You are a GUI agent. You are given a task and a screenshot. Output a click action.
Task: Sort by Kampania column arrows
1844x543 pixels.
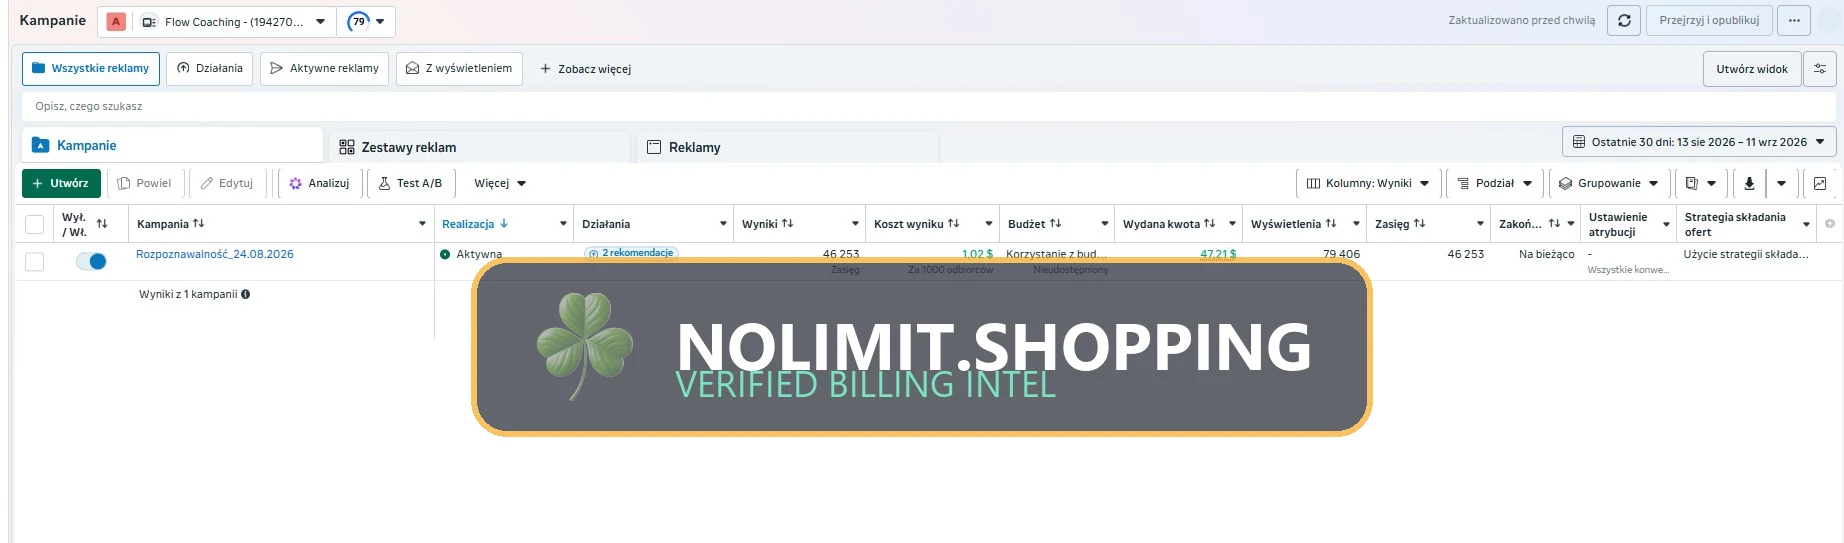coord(199,224)
